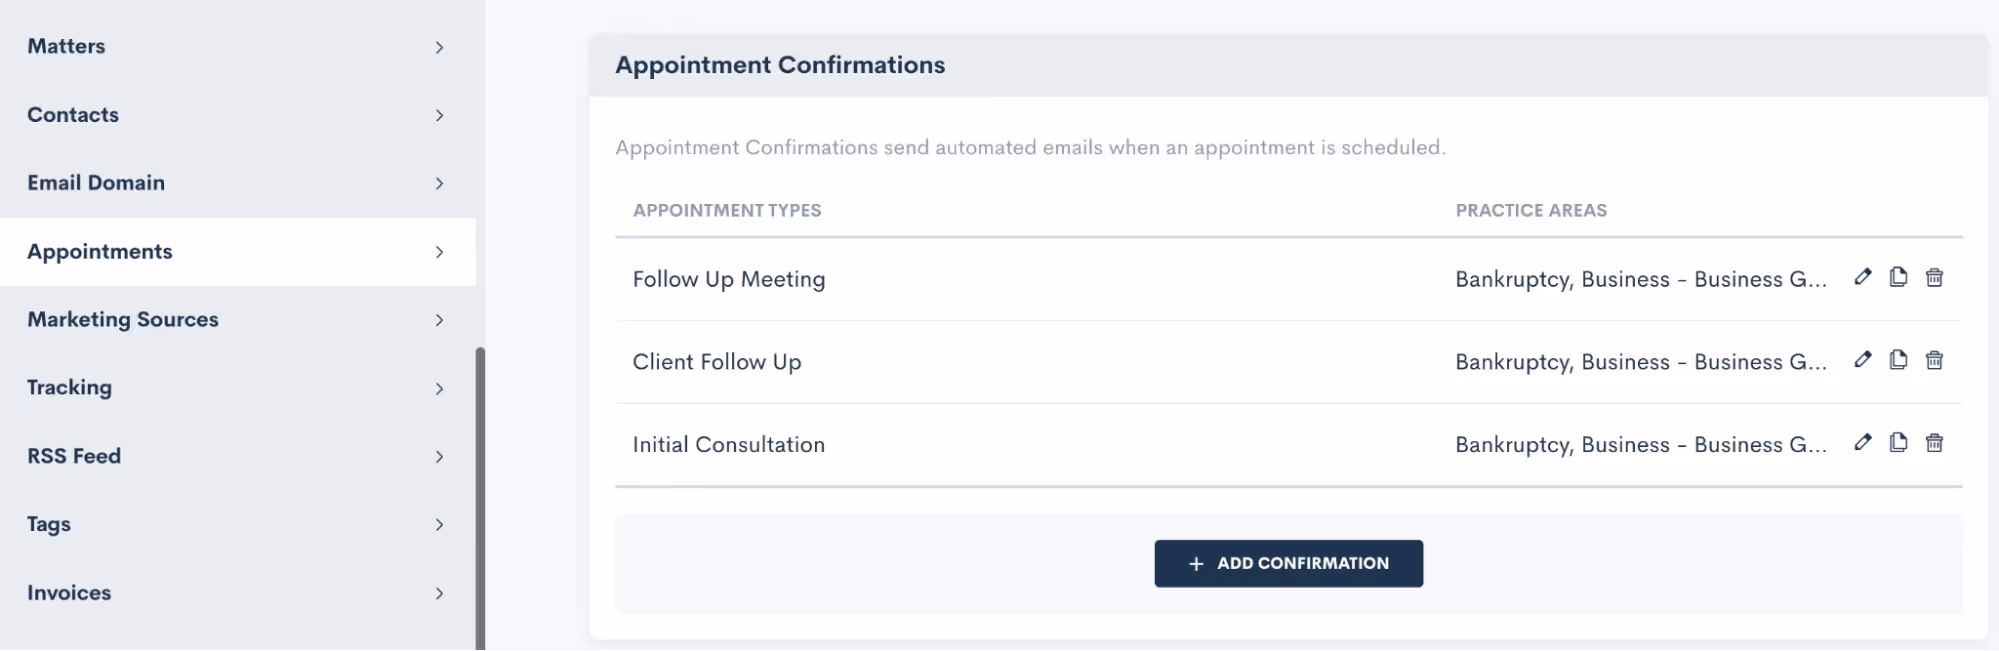Viewport: 1999px width, 651px height.
Task: Click the Add Confirmation button
Action: (1288, 563)
